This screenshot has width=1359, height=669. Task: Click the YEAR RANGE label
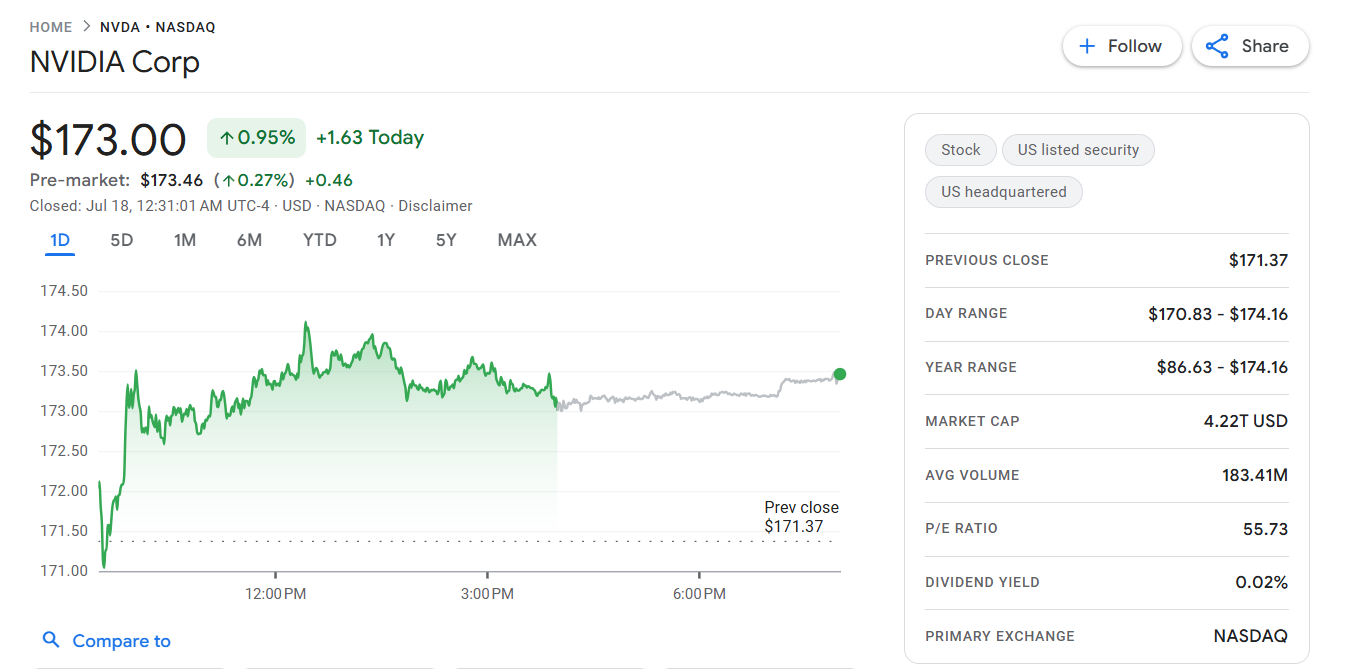click(x=971, y=367)
